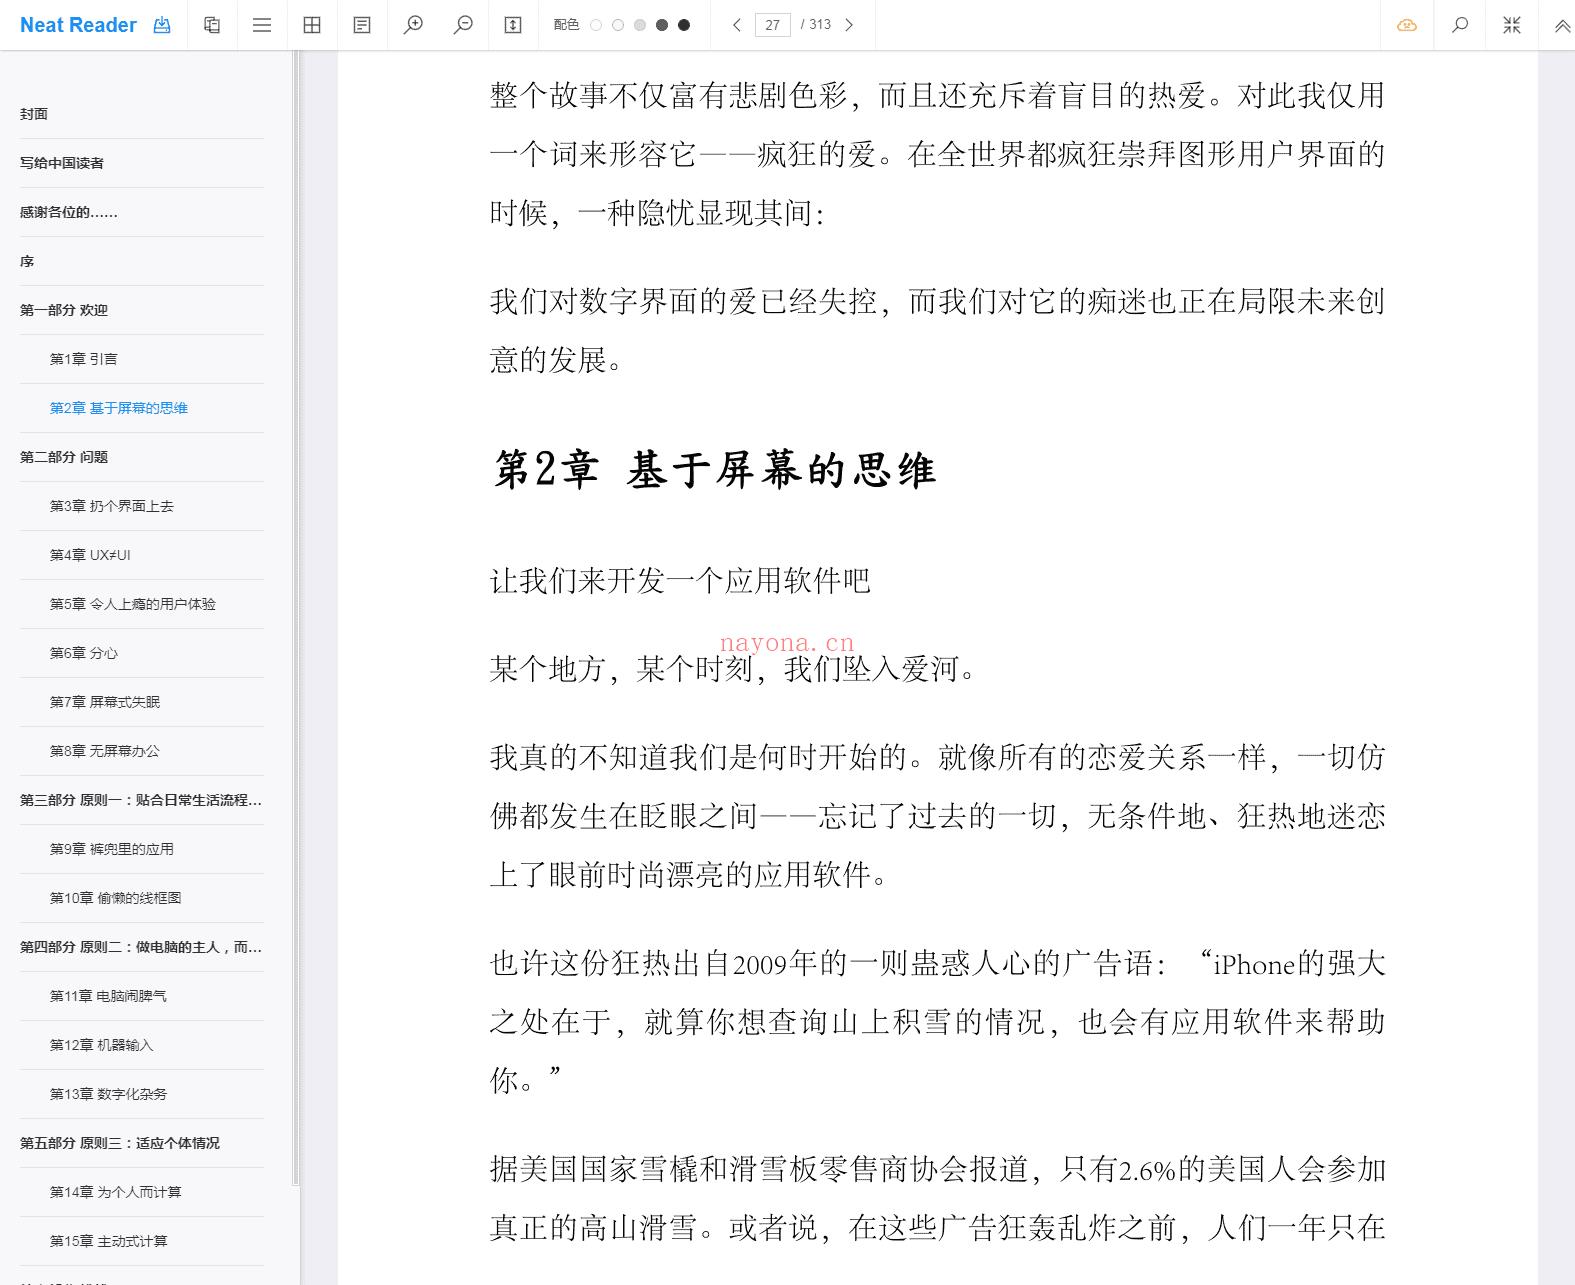
Task: Select the light gray color theme swatch
Action: [640, 25]
